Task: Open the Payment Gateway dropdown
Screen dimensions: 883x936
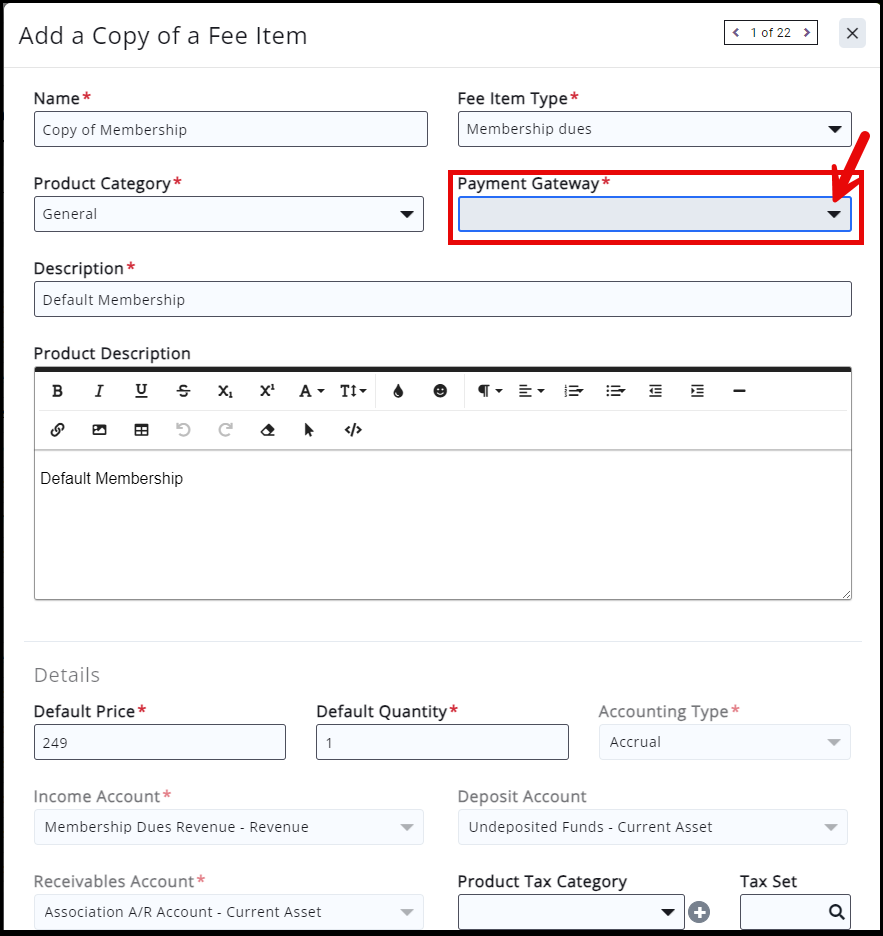Action: (654, 214)
